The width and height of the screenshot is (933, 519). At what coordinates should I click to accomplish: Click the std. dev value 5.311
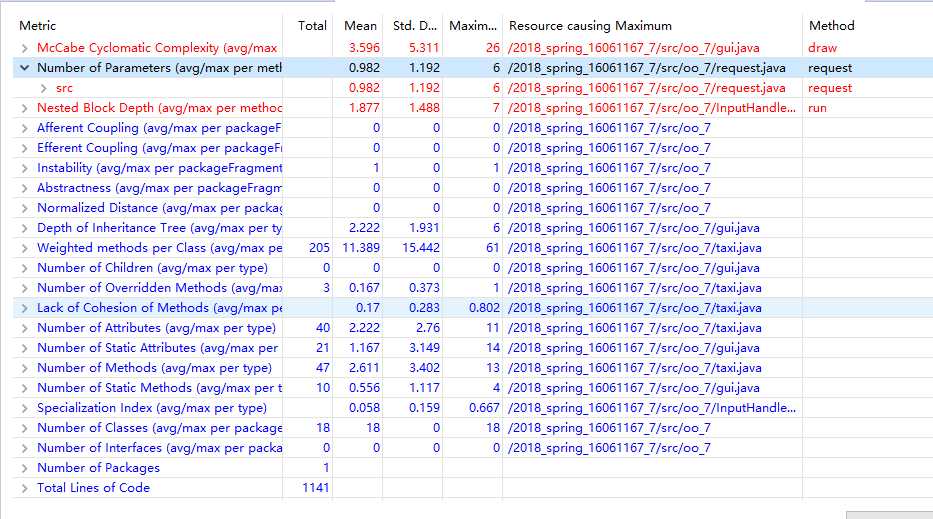pos(424,48)
